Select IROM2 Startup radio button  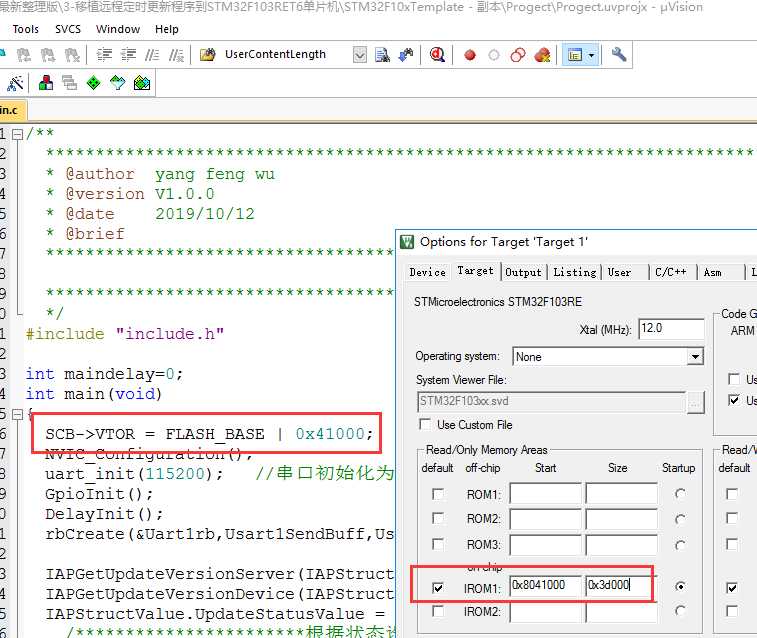(x=680, y=610)
